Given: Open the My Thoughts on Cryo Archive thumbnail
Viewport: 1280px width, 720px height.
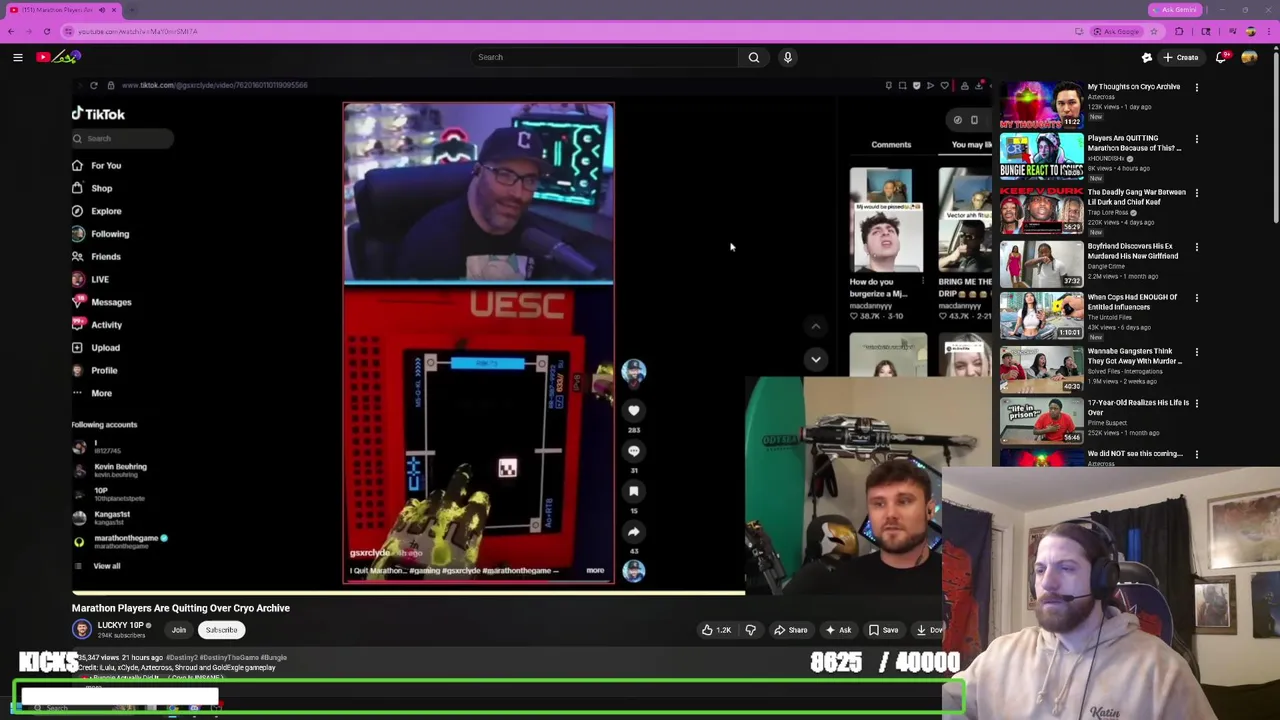Looking at the screenshot, I should click(1041, 104).
